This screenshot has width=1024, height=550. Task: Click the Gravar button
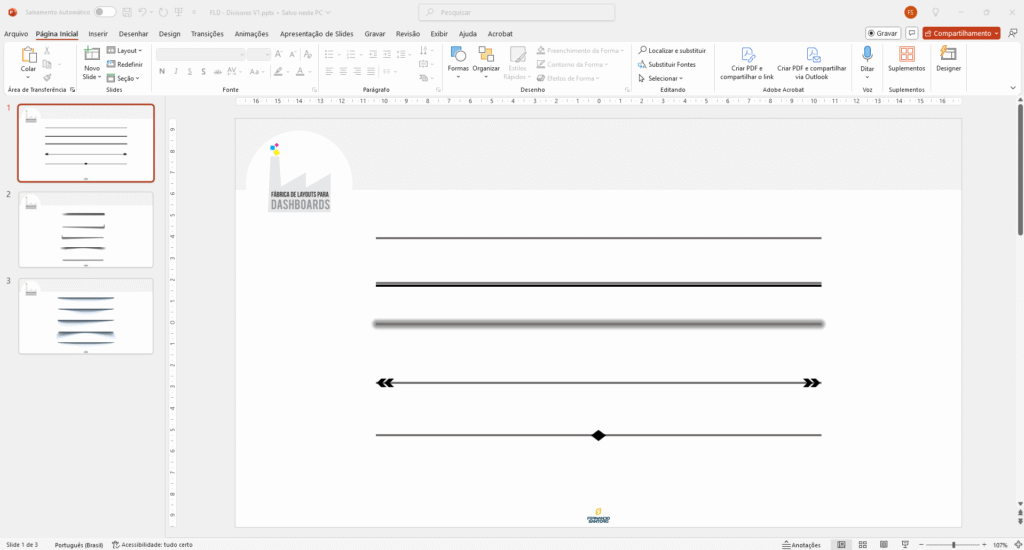coord(882,33)
